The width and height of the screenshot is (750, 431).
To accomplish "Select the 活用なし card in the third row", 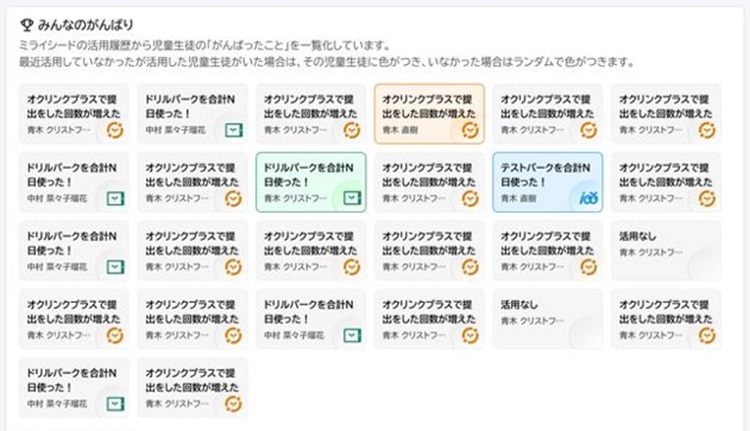I will [665, 250].
